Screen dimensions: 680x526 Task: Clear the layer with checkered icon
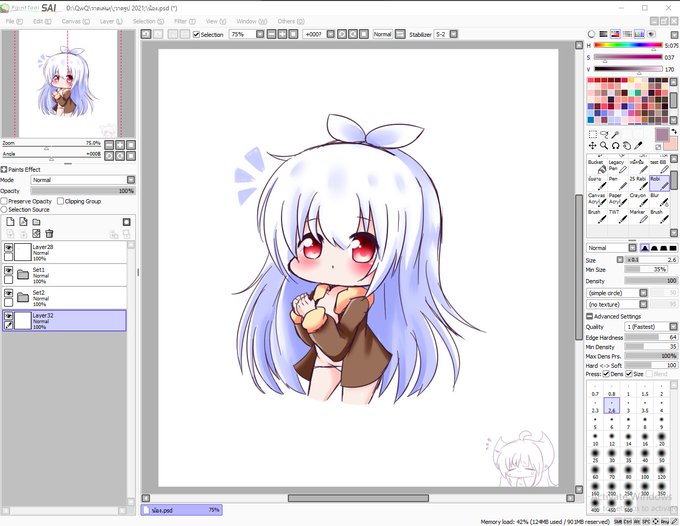click(x=36, y=234)
